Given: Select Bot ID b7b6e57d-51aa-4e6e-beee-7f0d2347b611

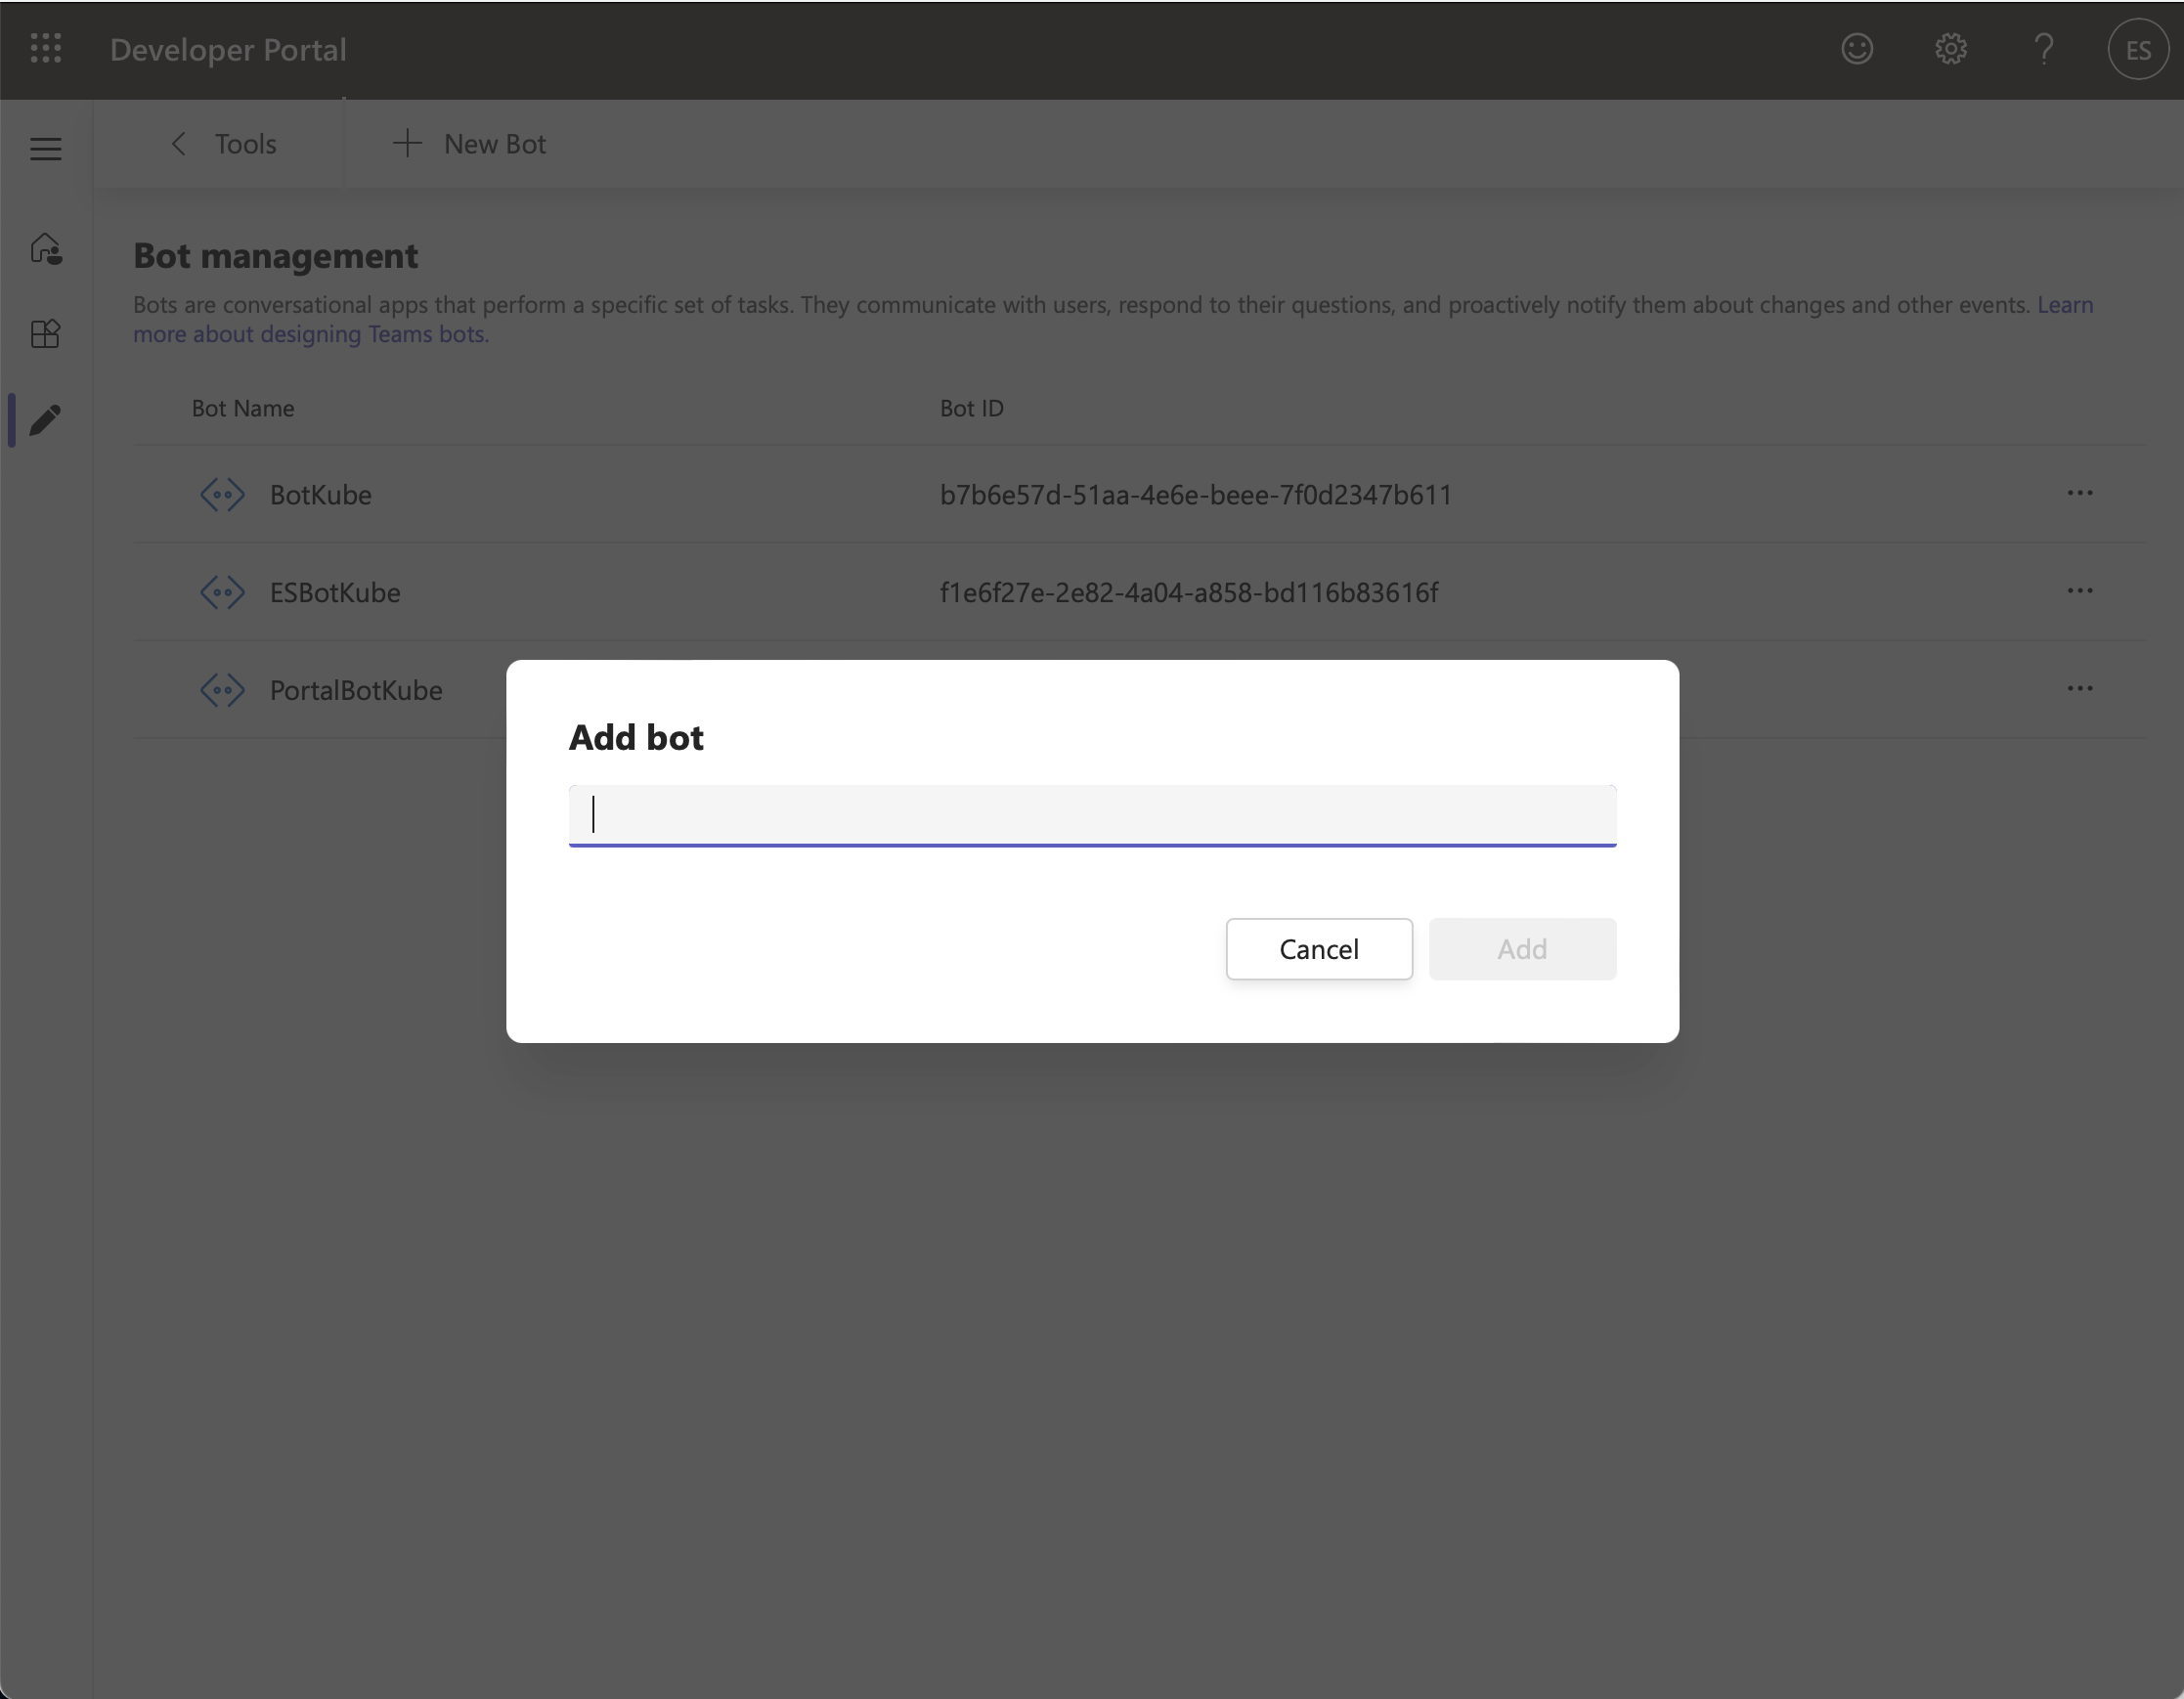Looking at the screenshot, I should point(1195,495).
